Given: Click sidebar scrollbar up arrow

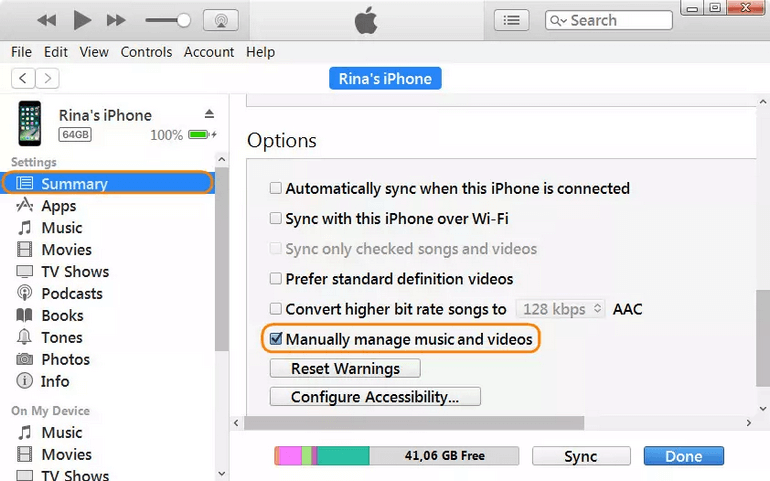Looking at the screenshot, I should click(221, 160).
